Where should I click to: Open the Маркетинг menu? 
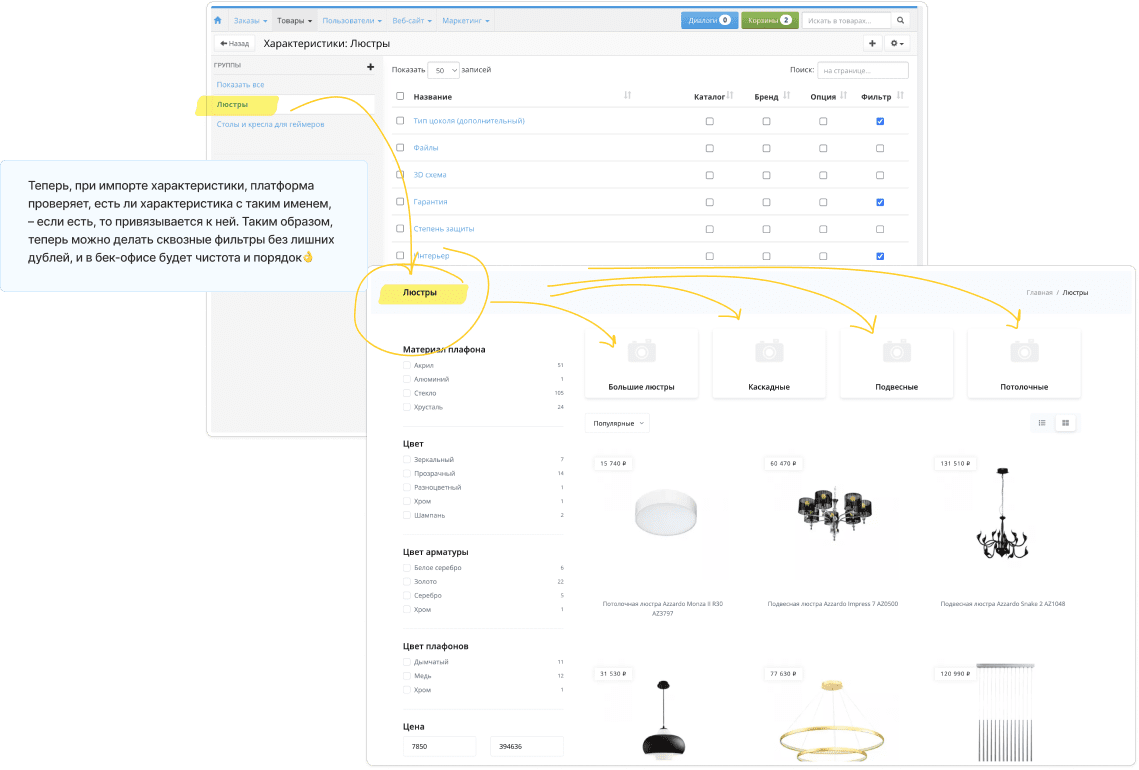tap(466, 20)
